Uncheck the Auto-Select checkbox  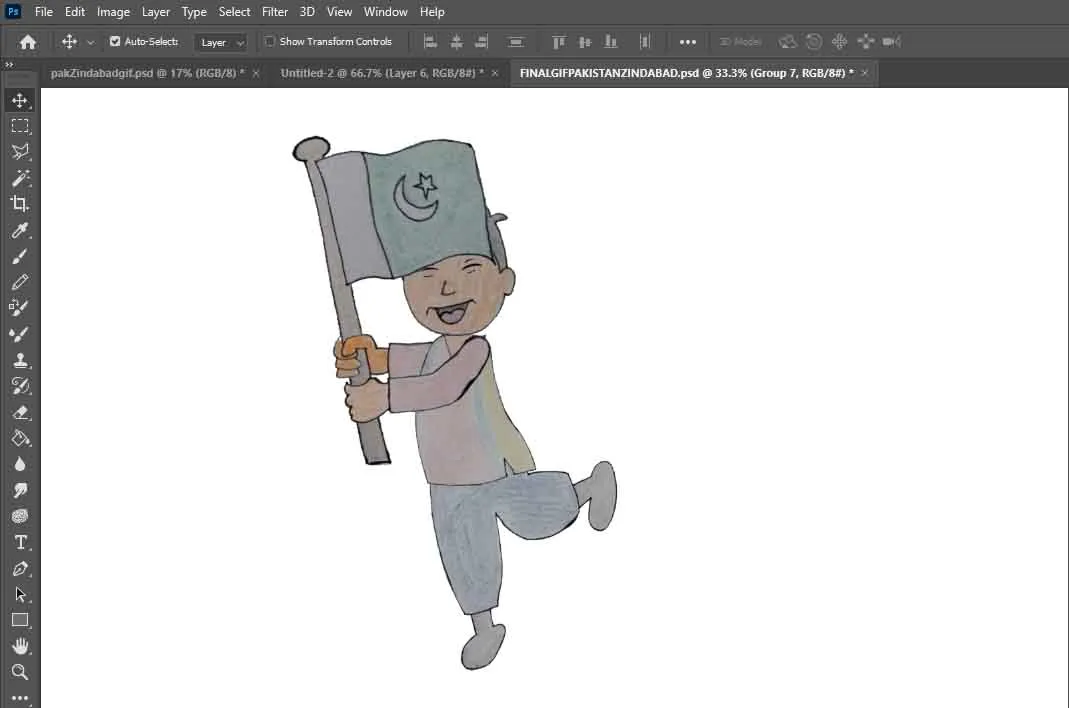pyautogui.click(x=115, y=42)
